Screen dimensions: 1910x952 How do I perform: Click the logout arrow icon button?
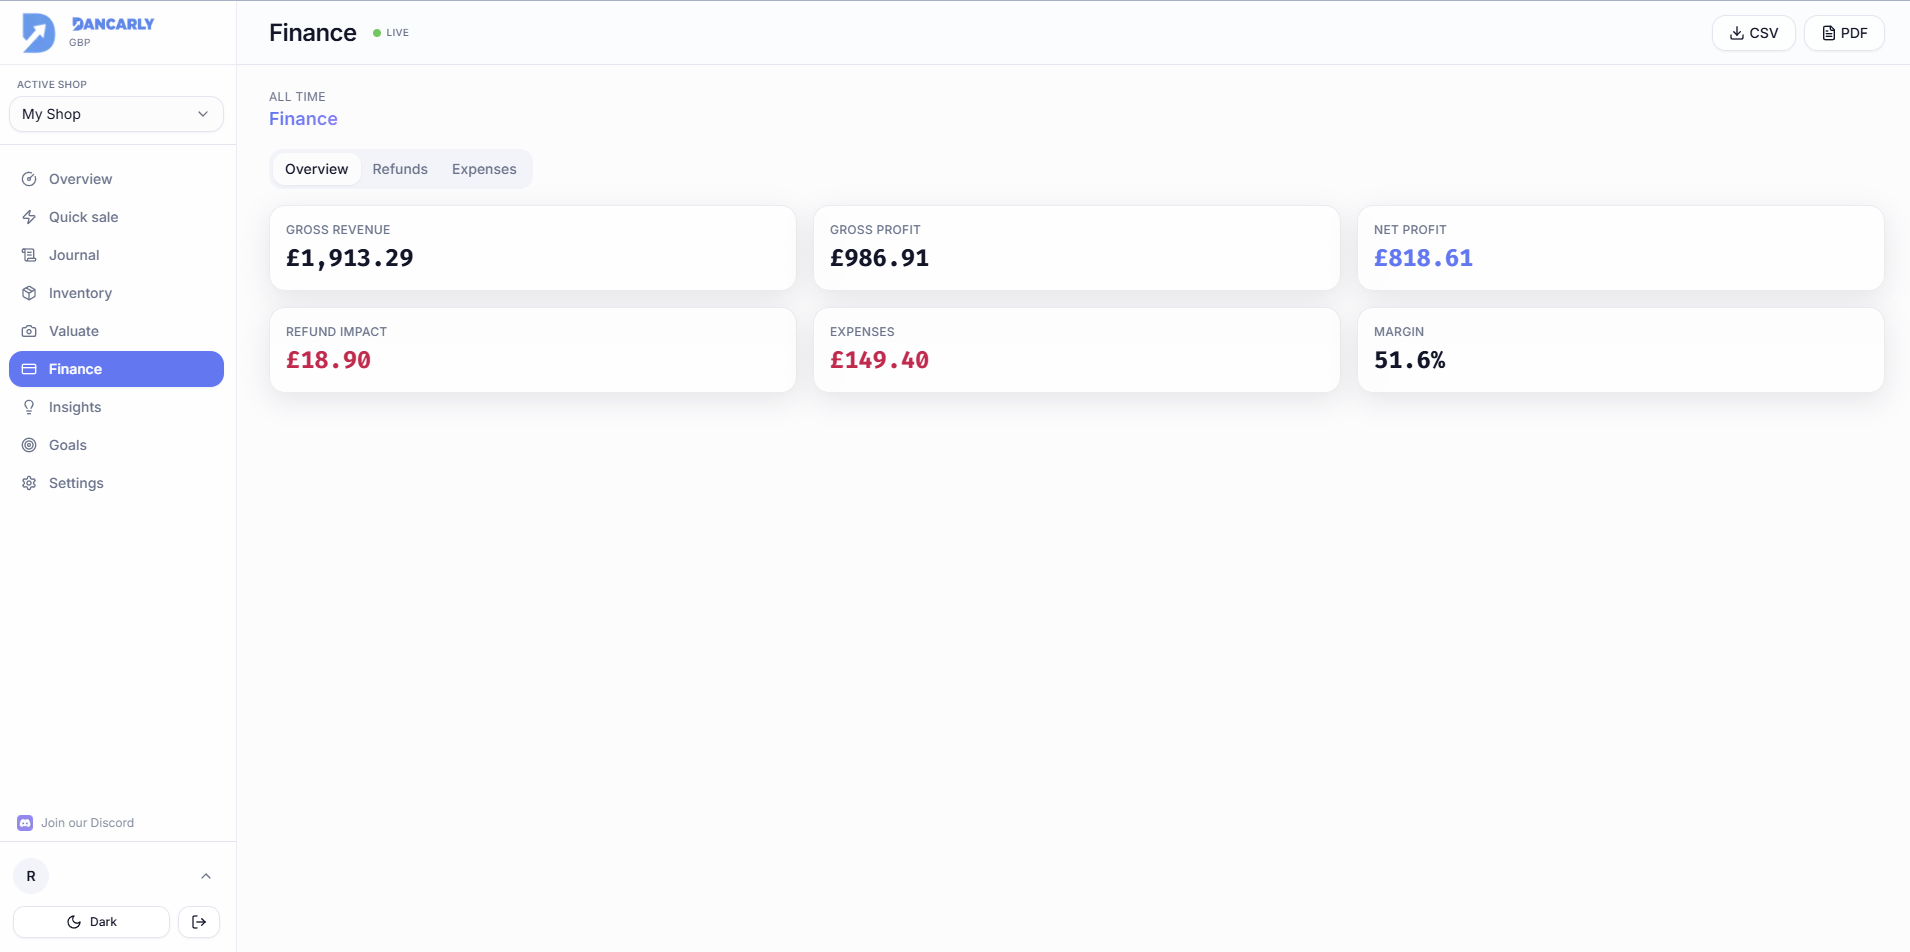[x=199, y=922]
